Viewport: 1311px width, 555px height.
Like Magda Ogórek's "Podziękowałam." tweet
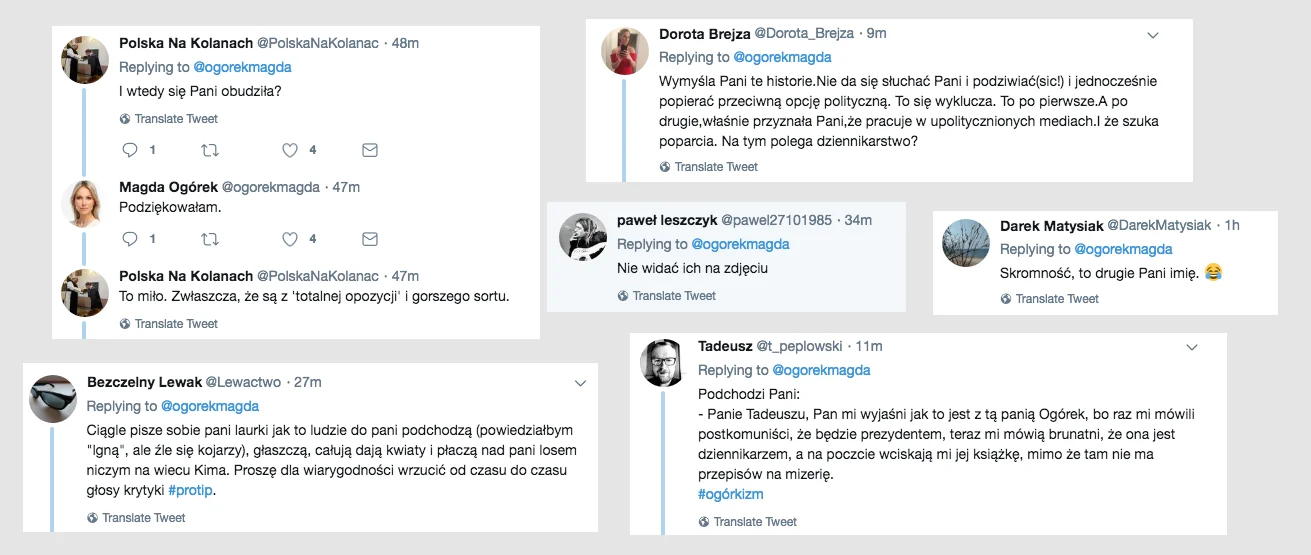pos(289,239)
